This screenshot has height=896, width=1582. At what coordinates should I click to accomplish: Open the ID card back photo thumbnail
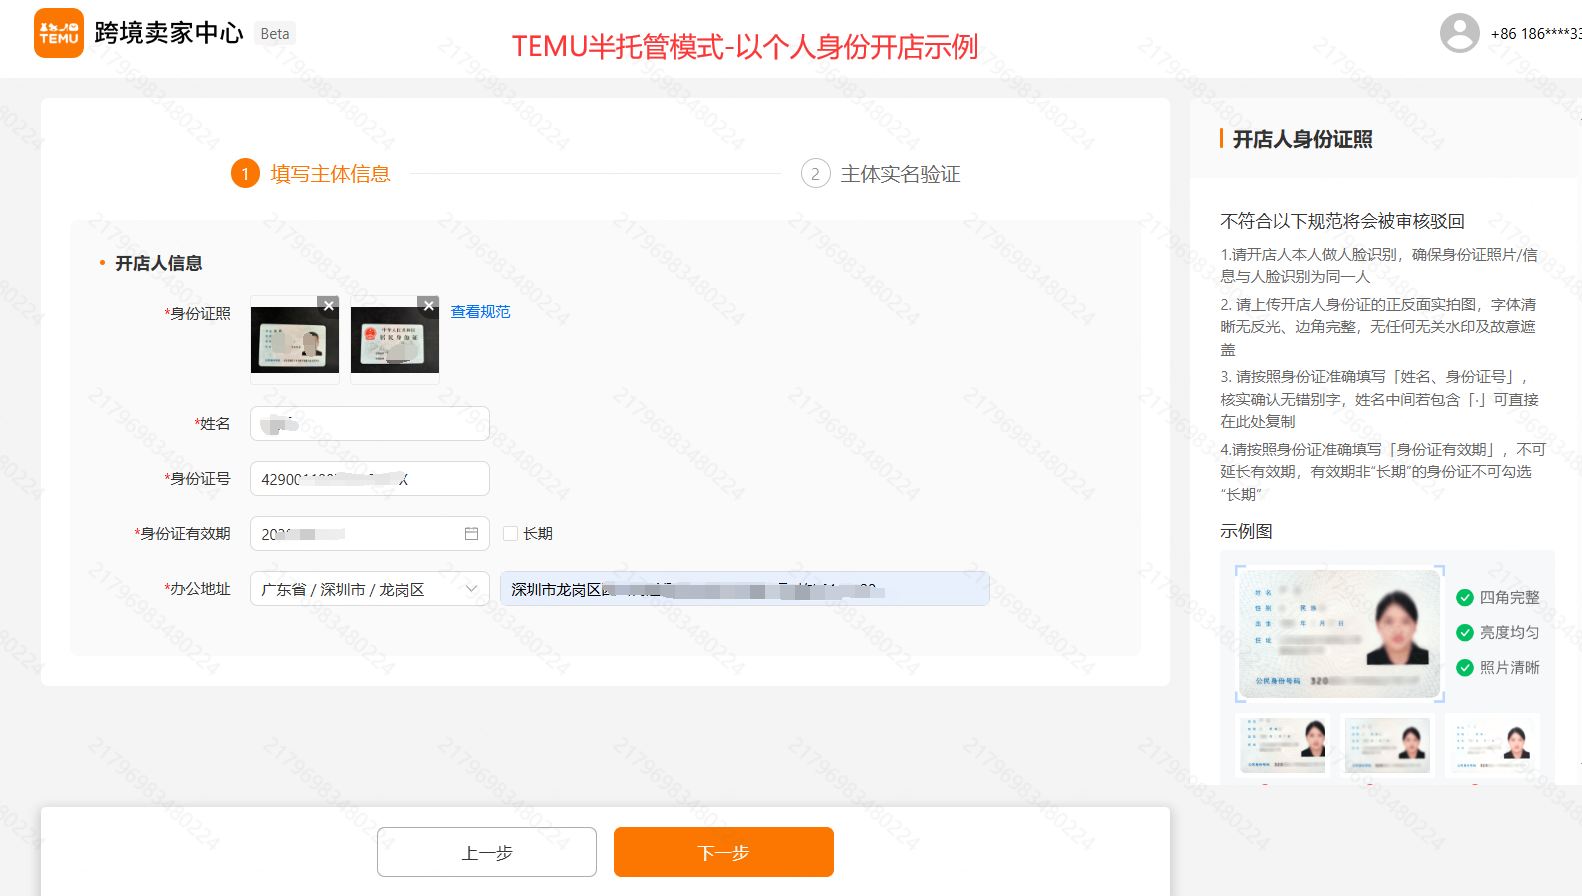point(395,340)
